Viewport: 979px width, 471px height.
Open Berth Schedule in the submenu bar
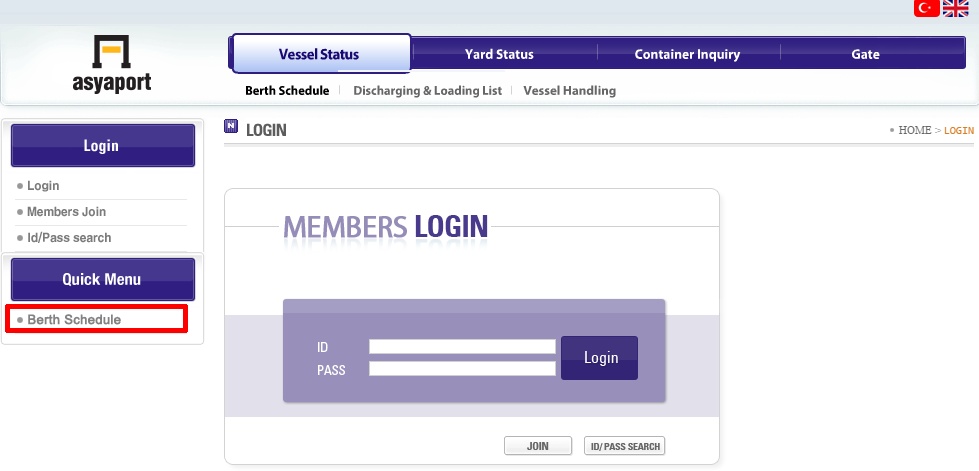click(x=287, y=91)
